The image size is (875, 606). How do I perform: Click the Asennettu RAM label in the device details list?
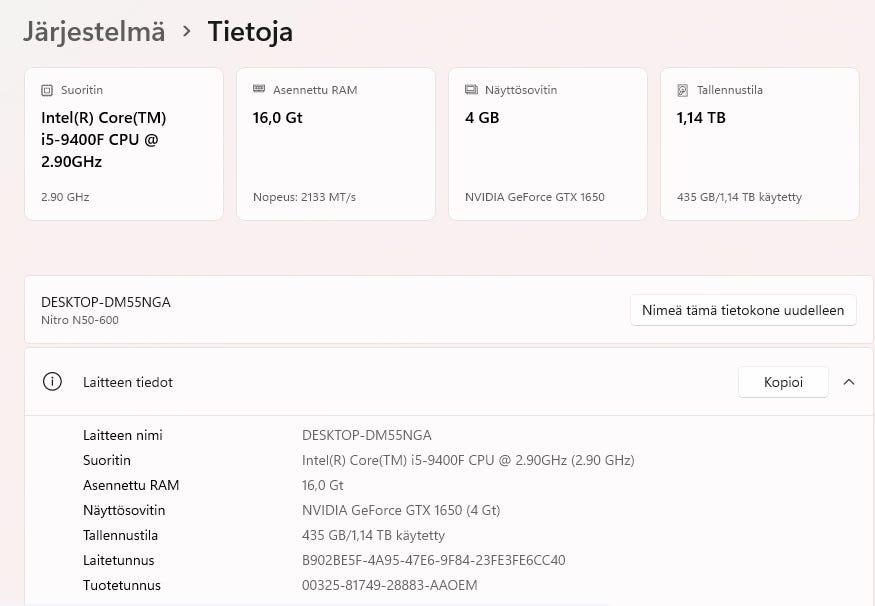131,485
